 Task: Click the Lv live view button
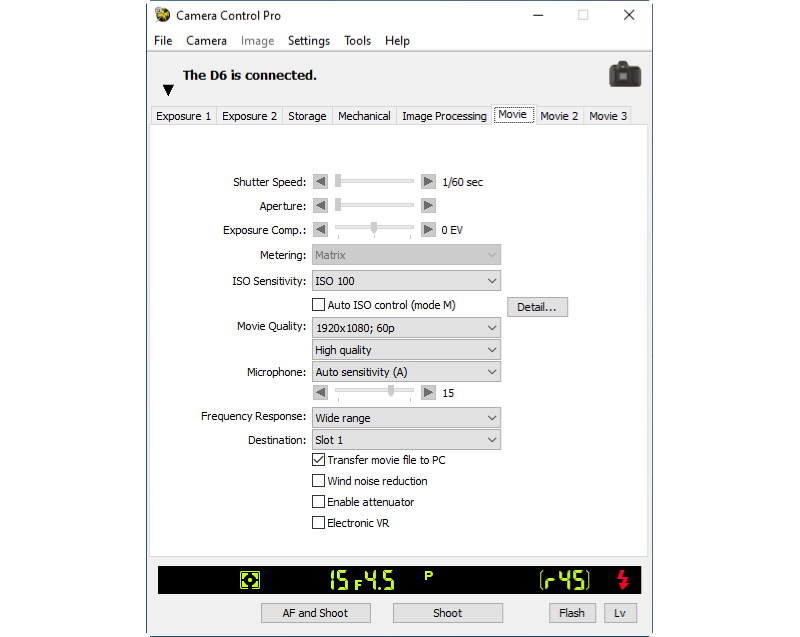tap(620, 613)
